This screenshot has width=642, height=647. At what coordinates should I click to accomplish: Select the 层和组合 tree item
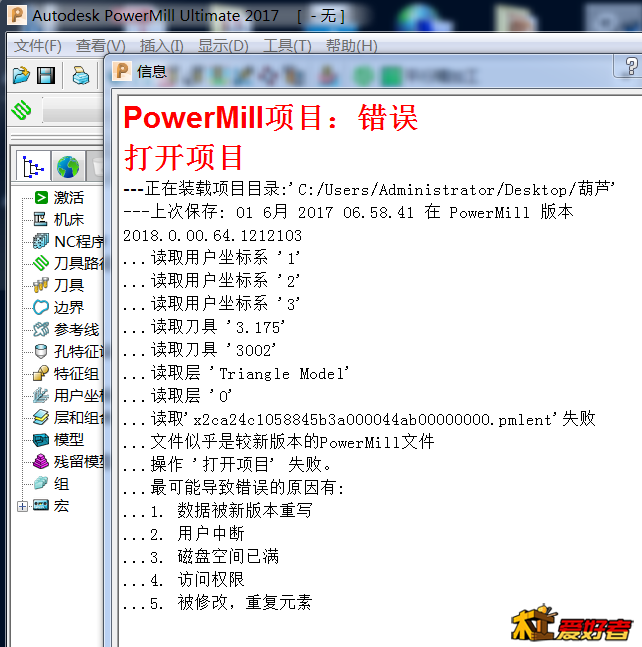78,418
